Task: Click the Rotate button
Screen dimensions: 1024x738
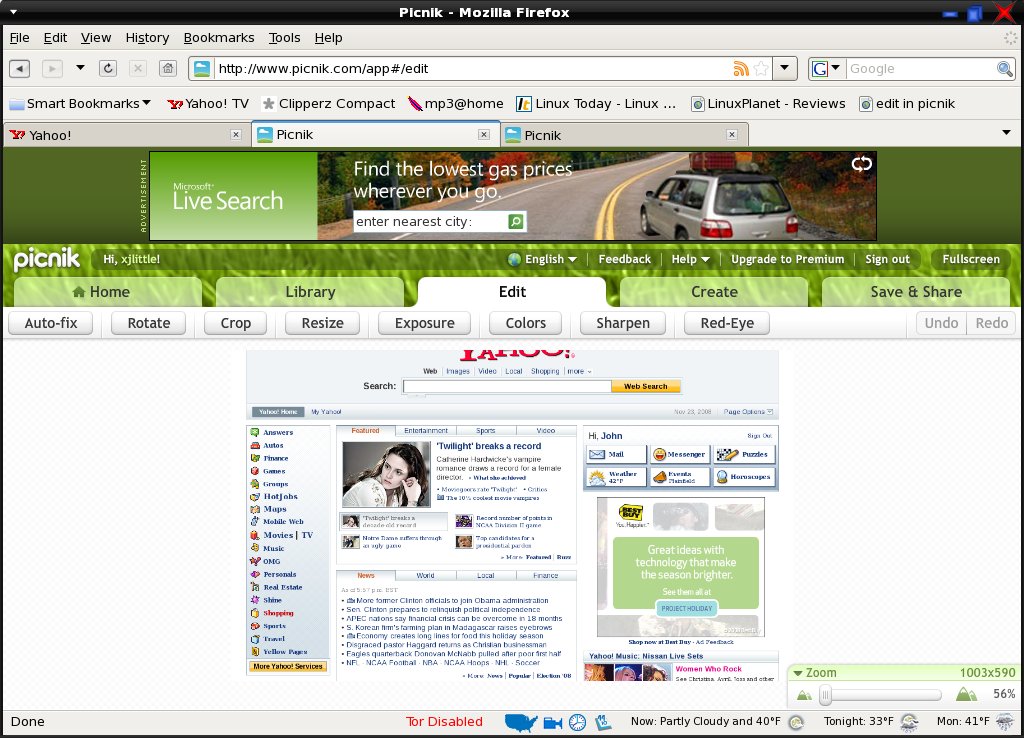Action: click(149, 323)
